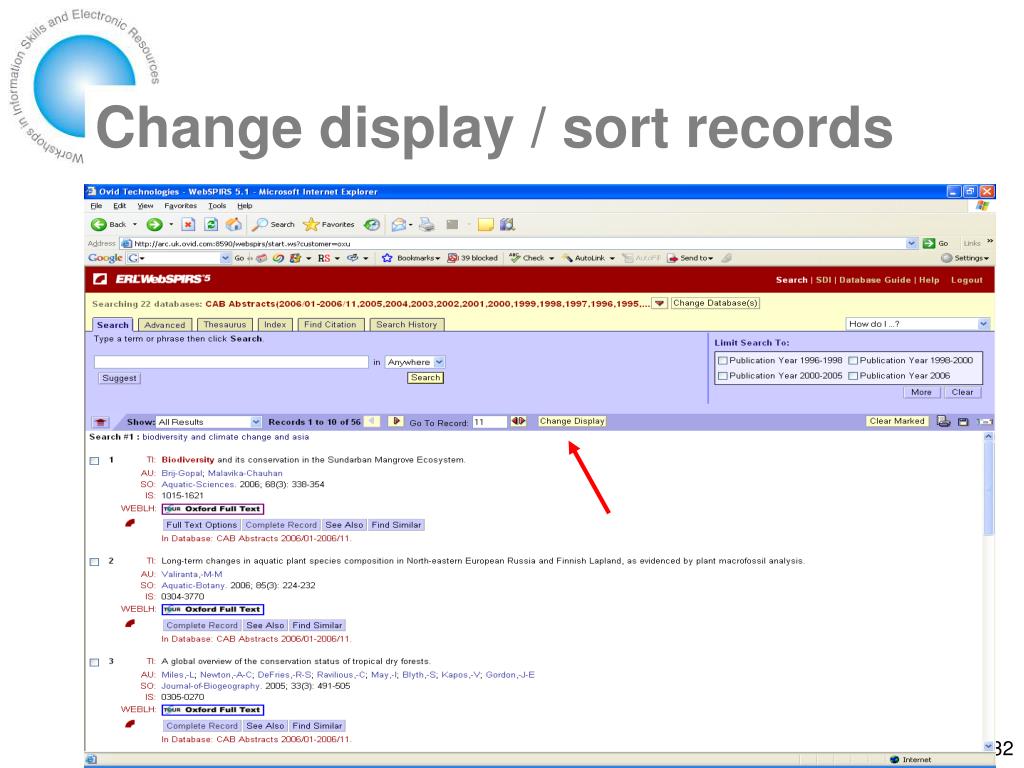Click the Logout link
1024x768 pixels.
[x=967, y=280]
